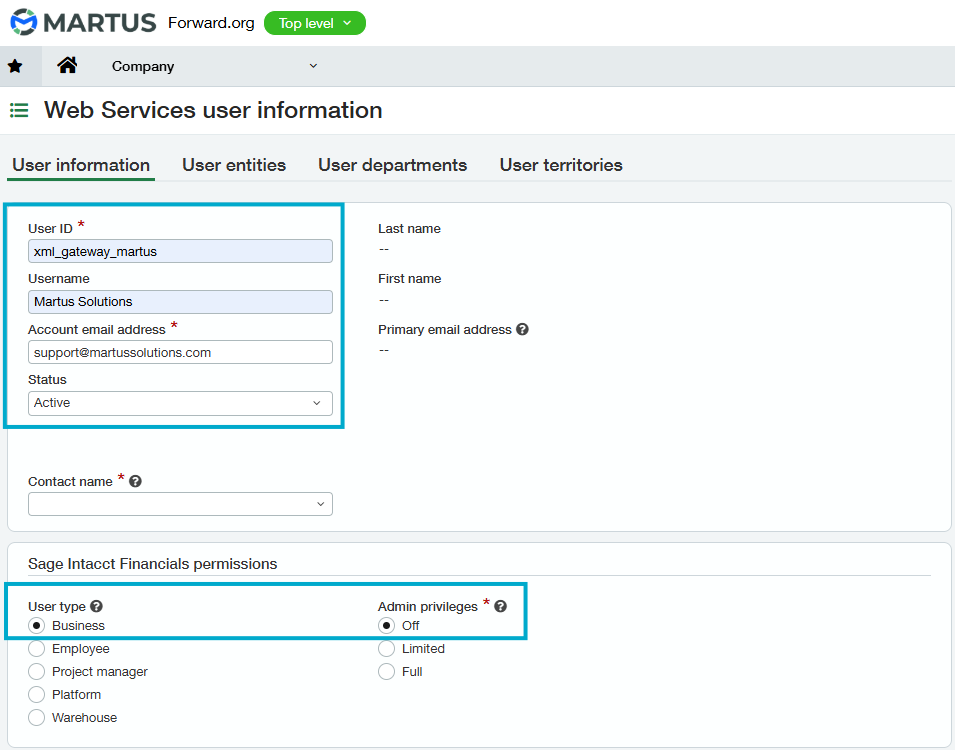Click the First name label
Image resolution: width=955 pixels, height=750 pixels.
(x=409, y=278)
